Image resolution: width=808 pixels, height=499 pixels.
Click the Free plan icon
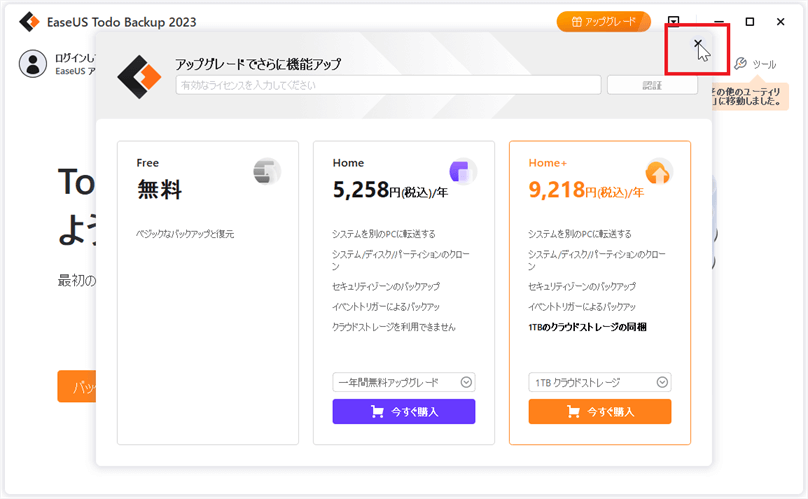coord(267,172)
